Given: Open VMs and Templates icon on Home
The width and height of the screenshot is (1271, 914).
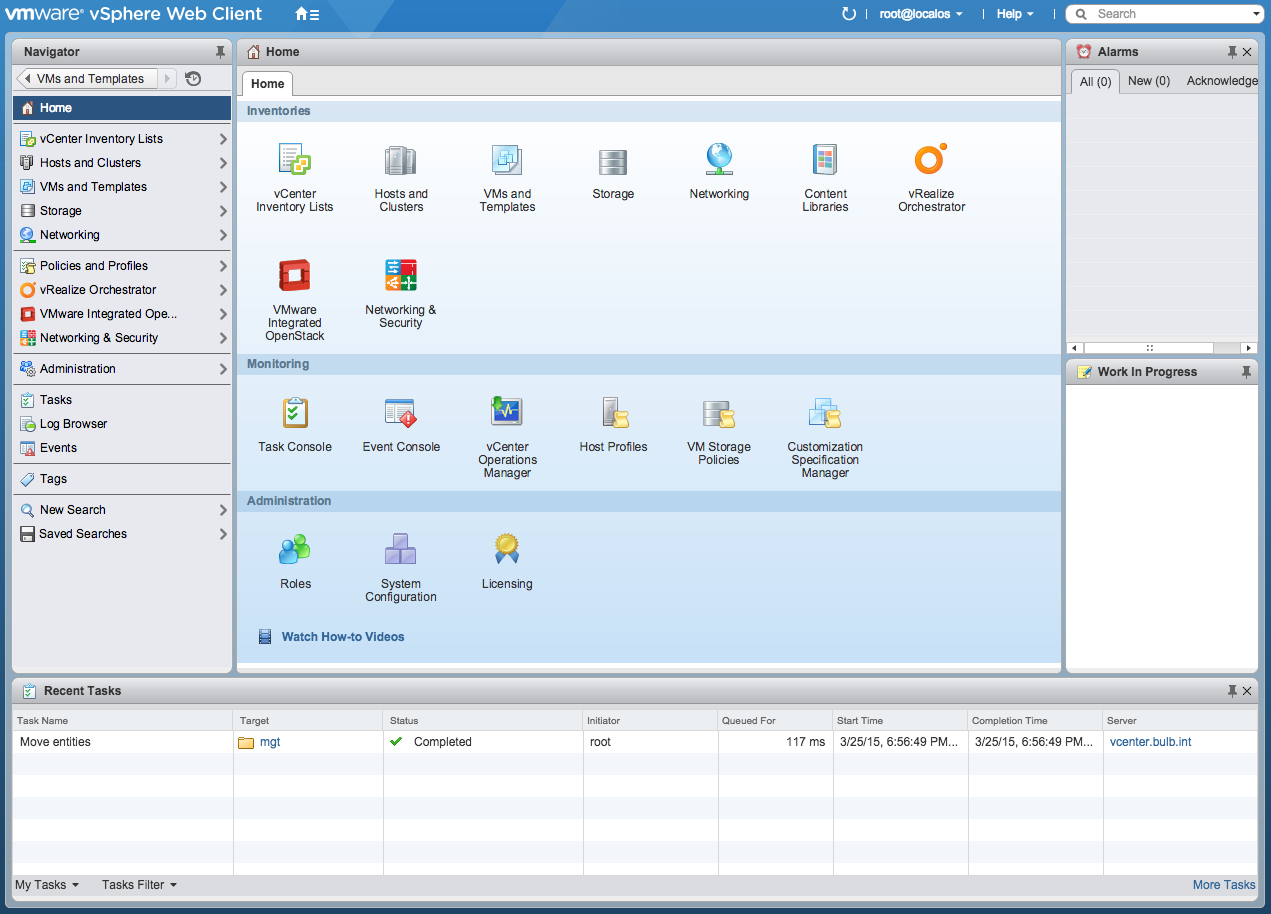Looking at the screenshot, I should [507, 160].
